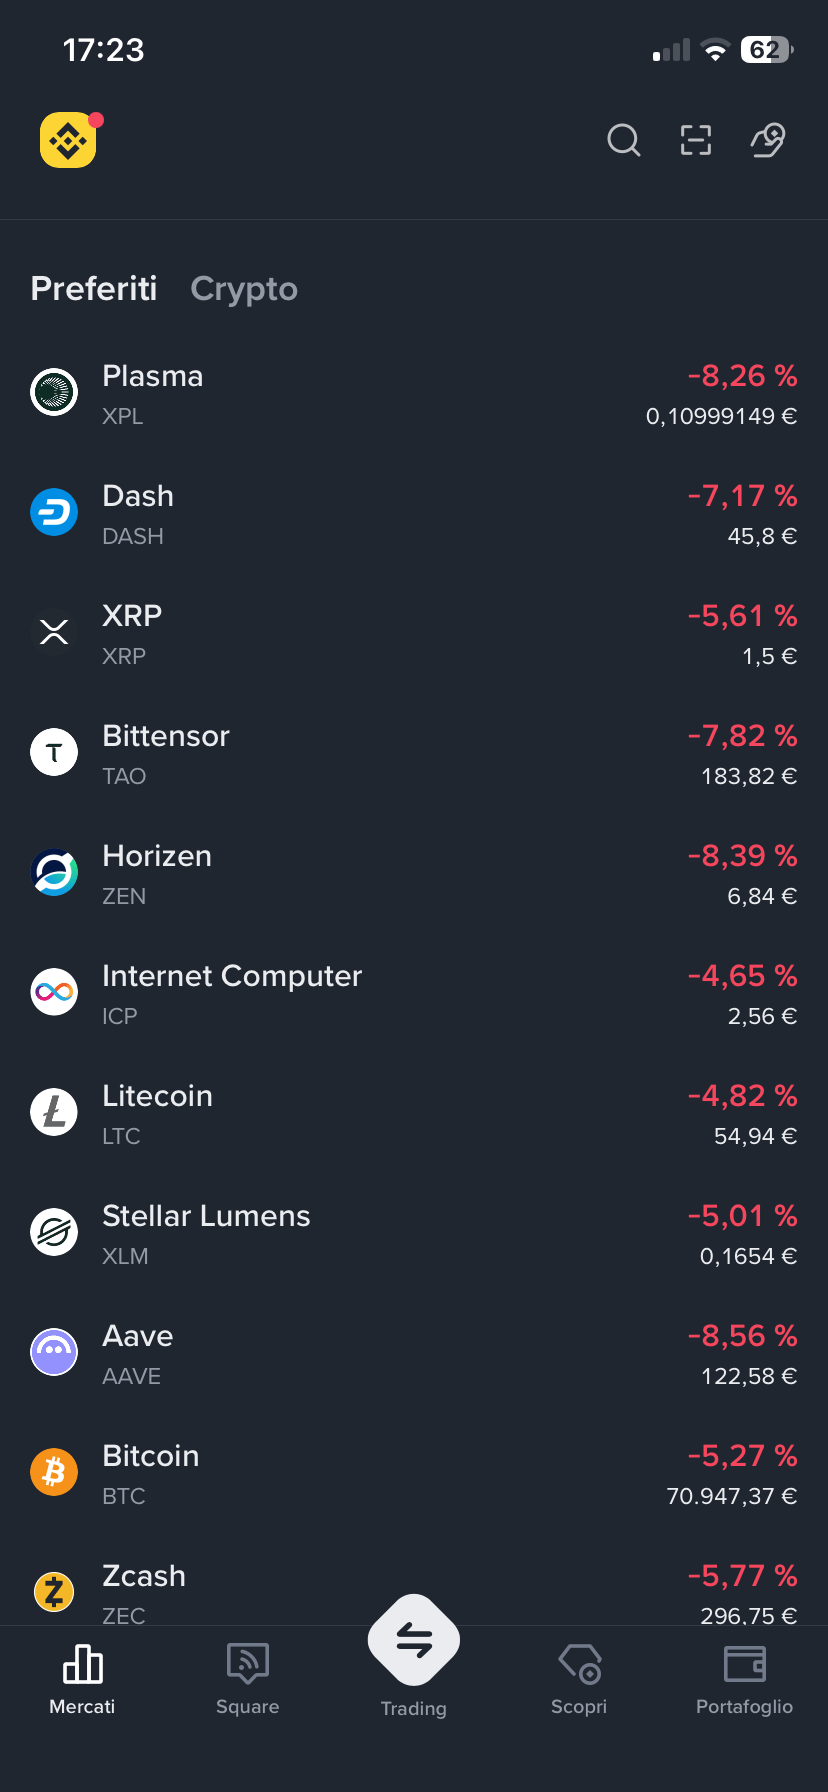Open the Internet Computer ICP entry
The image size is (828, 1792).
point(414,994)
